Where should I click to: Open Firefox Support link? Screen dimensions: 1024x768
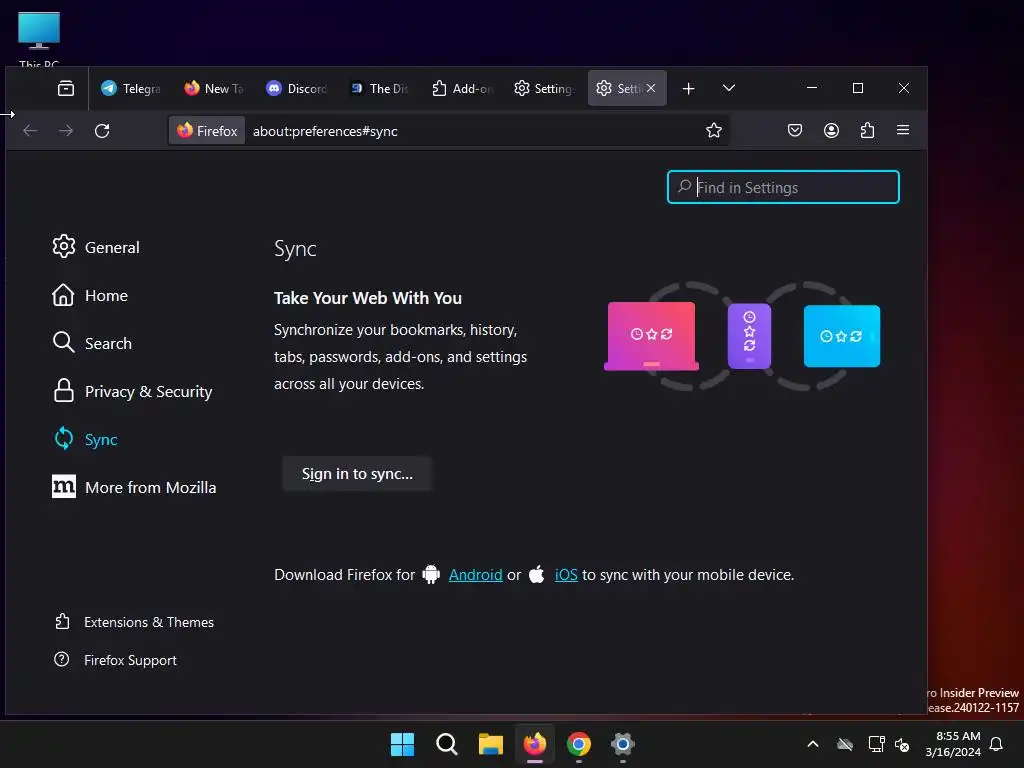[x=115, y=660]
